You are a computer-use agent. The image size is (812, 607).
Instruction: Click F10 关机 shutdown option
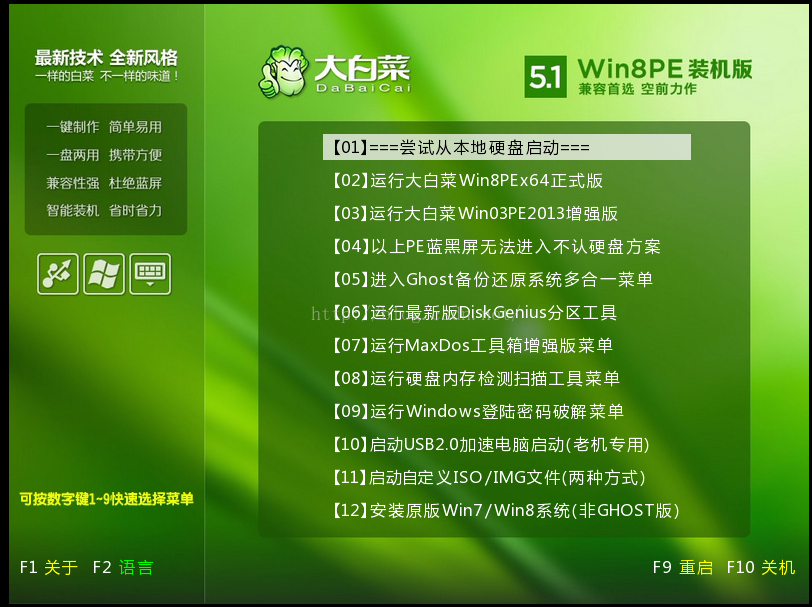760,568
